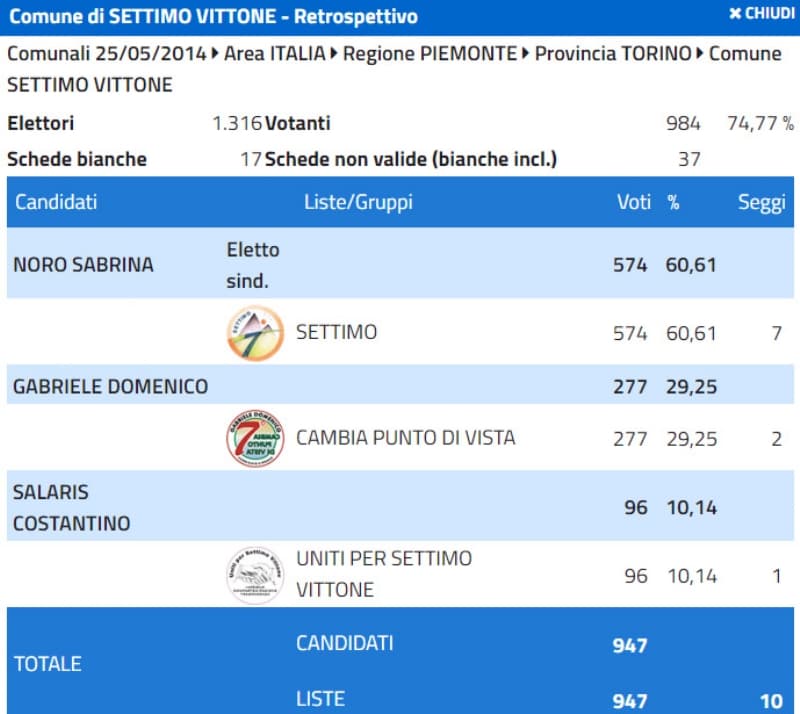The height and width of the screenshot is (714, 800).
Task: Click the Liste/Gruppi column header
Action: point(358,202)
